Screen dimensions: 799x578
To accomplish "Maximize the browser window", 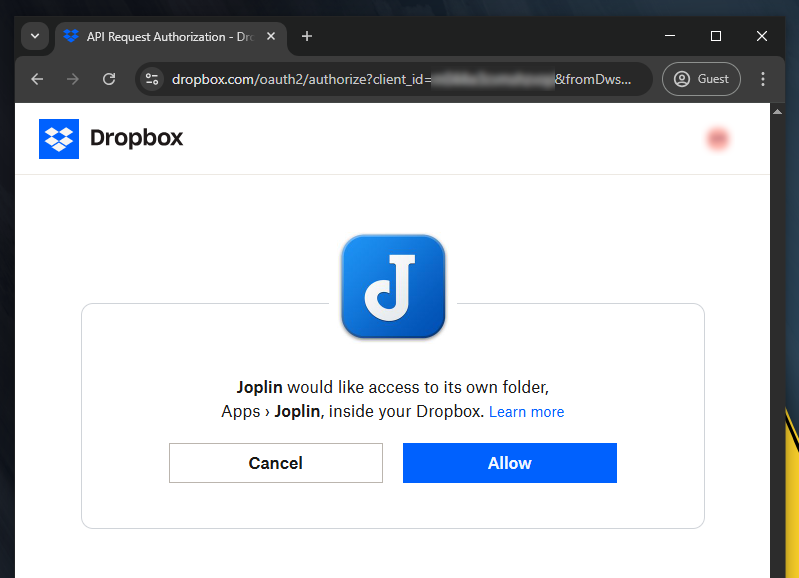I will click(716, 36).
